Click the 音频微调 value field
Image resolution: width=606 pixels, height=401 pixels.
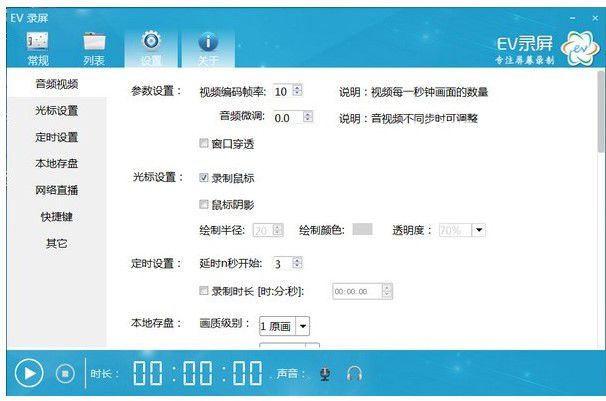pos(288,117)
